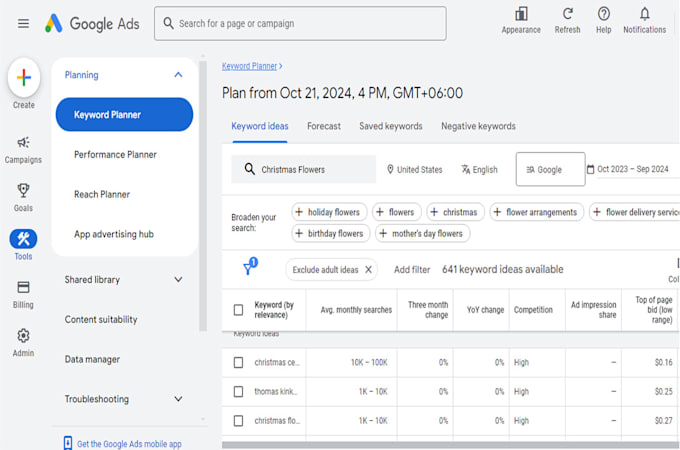Remove Exclude adult ideas filter
The height and width of the screenshot is (450, 680).
(x=368, y=270)
